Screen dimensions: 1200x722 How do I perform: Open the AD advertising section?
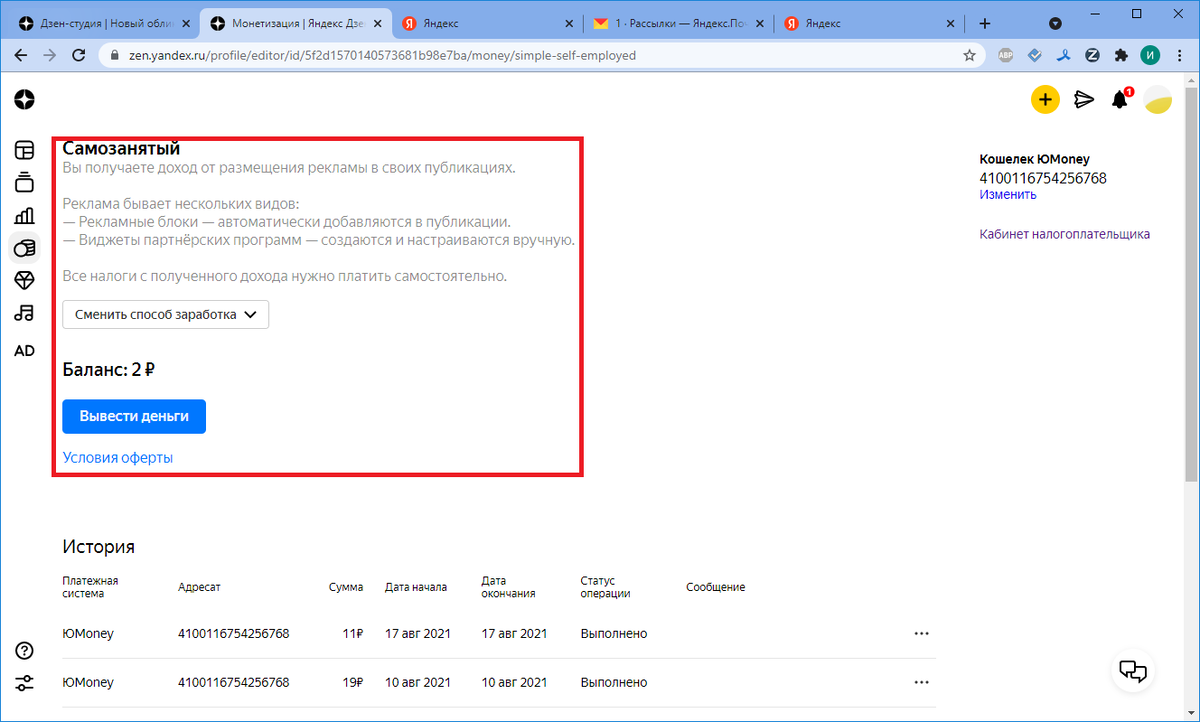pyautogui.click(x=24, y=350)
